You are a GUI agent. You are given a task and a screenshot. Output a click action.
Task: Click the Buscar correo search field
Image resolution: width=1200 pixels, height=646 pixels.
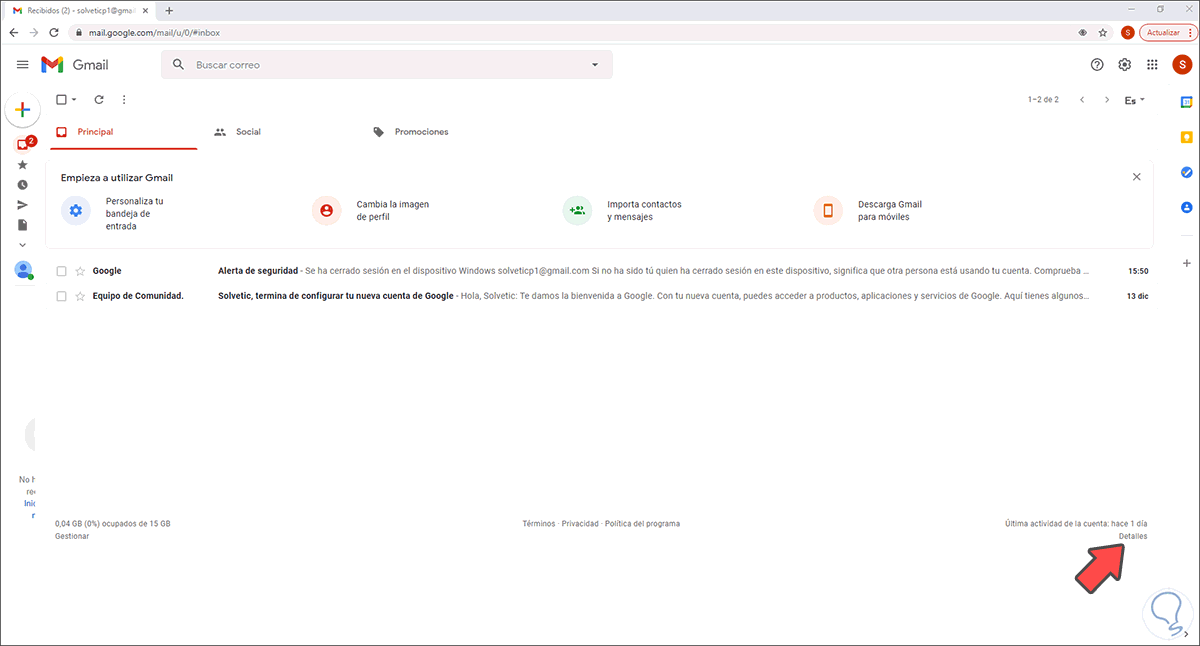387,65
